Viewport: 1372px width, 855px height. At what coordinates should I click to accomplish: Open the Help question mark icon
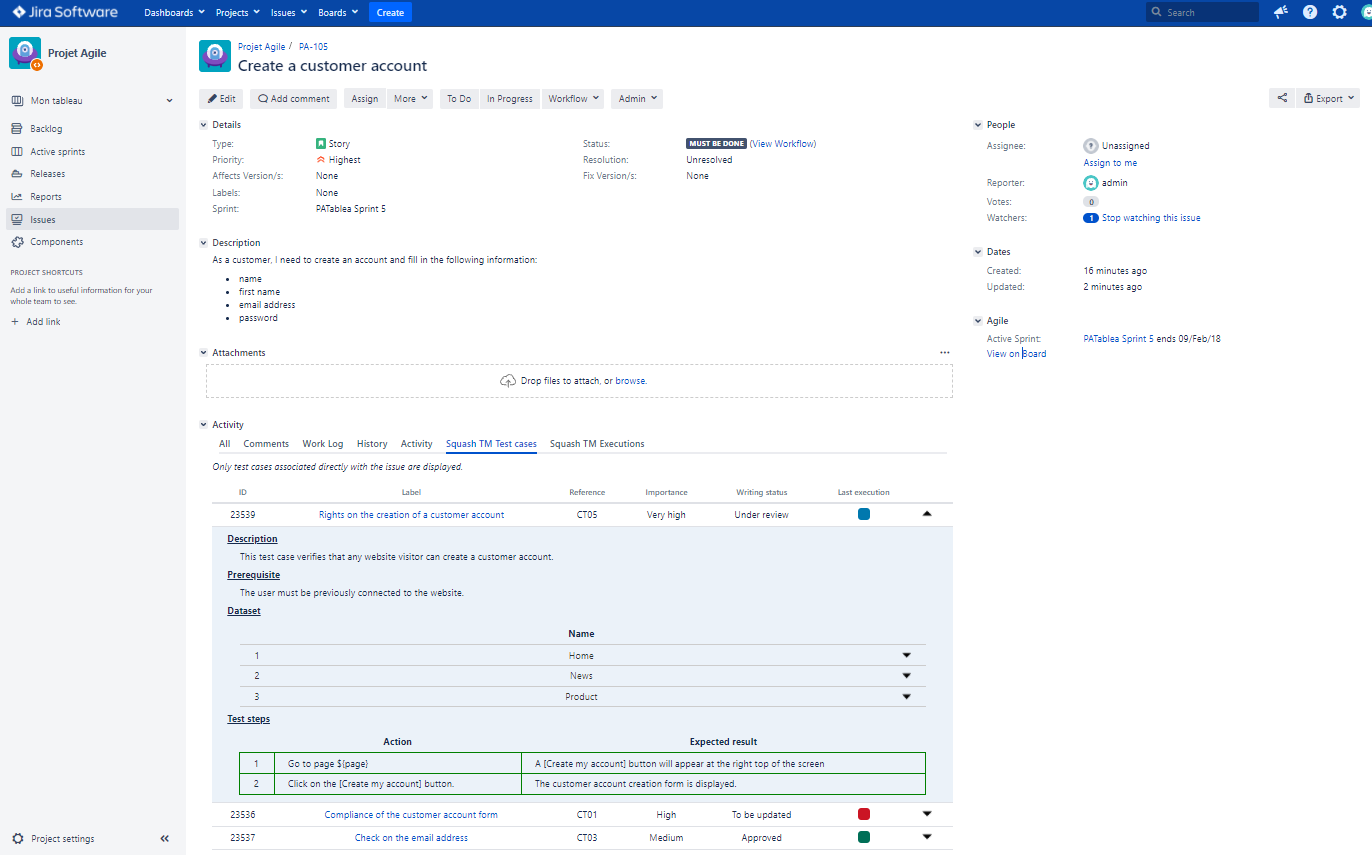pyautogui.click(x=1309, y=12)
